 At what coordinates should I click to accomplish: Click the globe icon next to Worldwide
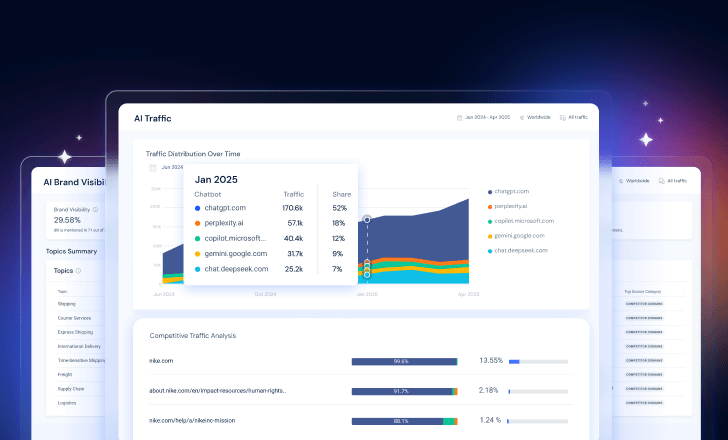coord(522,118)
